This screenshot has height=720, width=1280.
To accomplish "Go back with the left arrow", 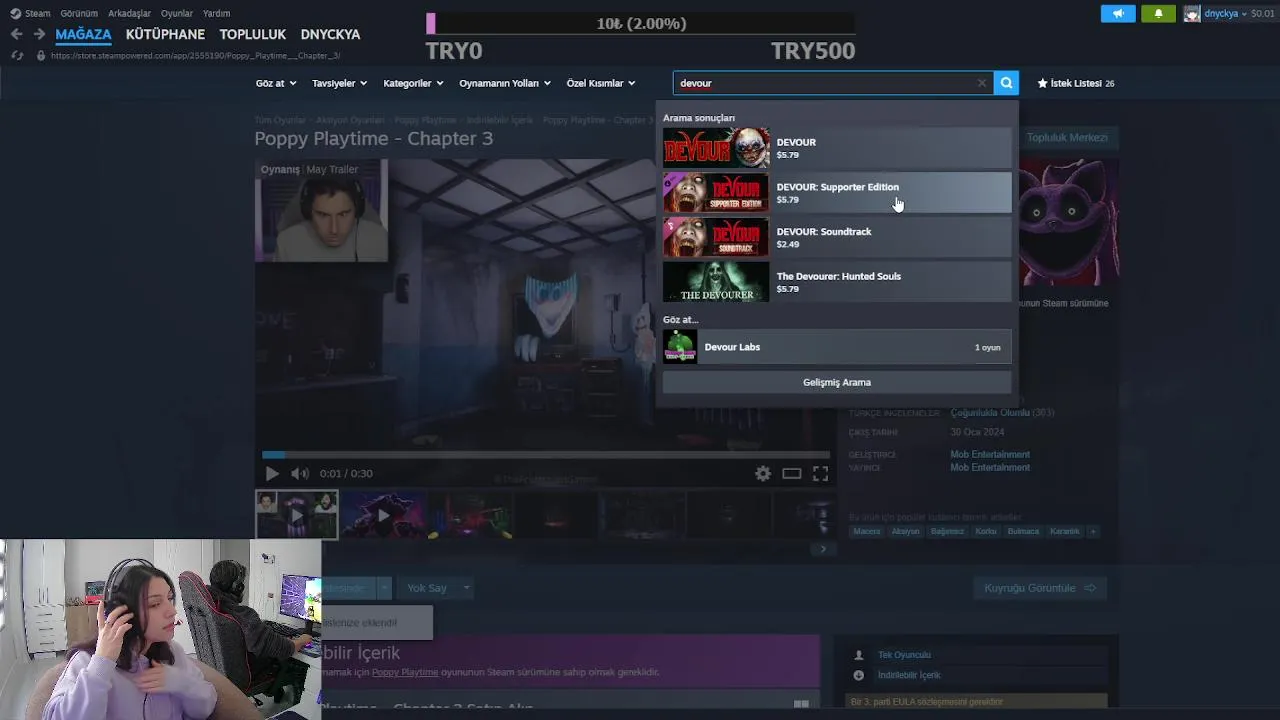I will (x=16, y=34).
